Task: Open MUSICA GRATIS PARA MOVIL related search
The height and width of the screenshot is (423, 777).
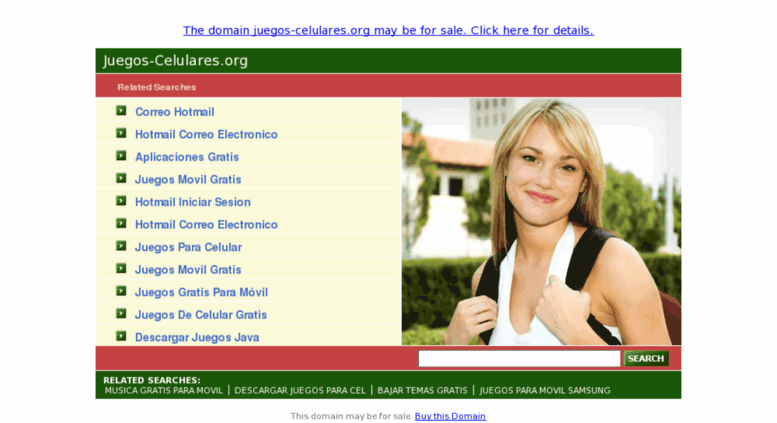Action: (164, 390)
